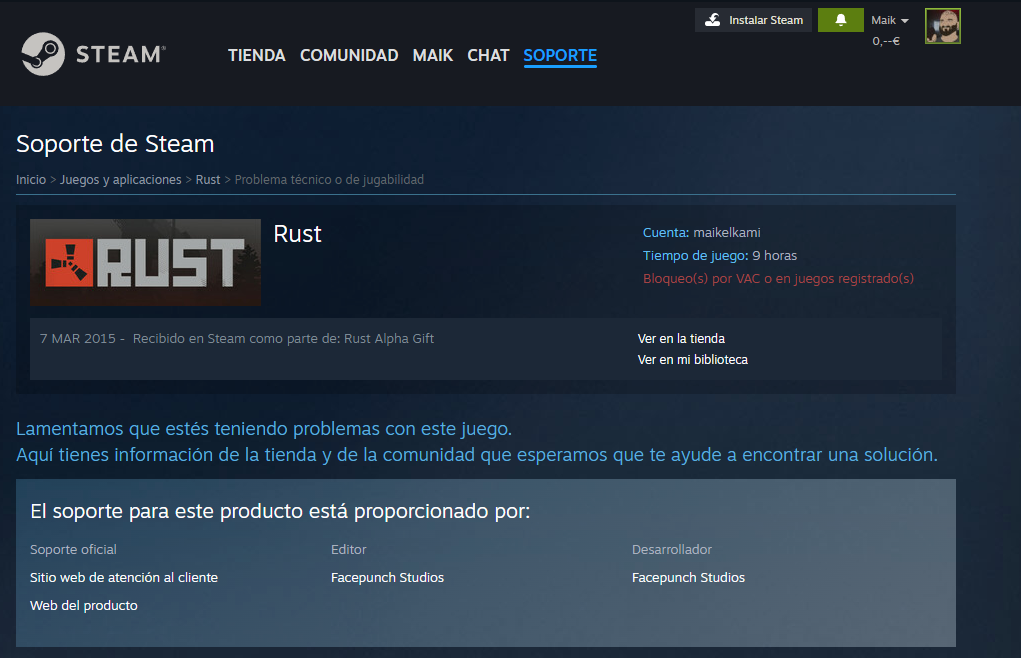
Task: Click Facepunch Studios under Desarrollador
Action: [x=688, y=577]
